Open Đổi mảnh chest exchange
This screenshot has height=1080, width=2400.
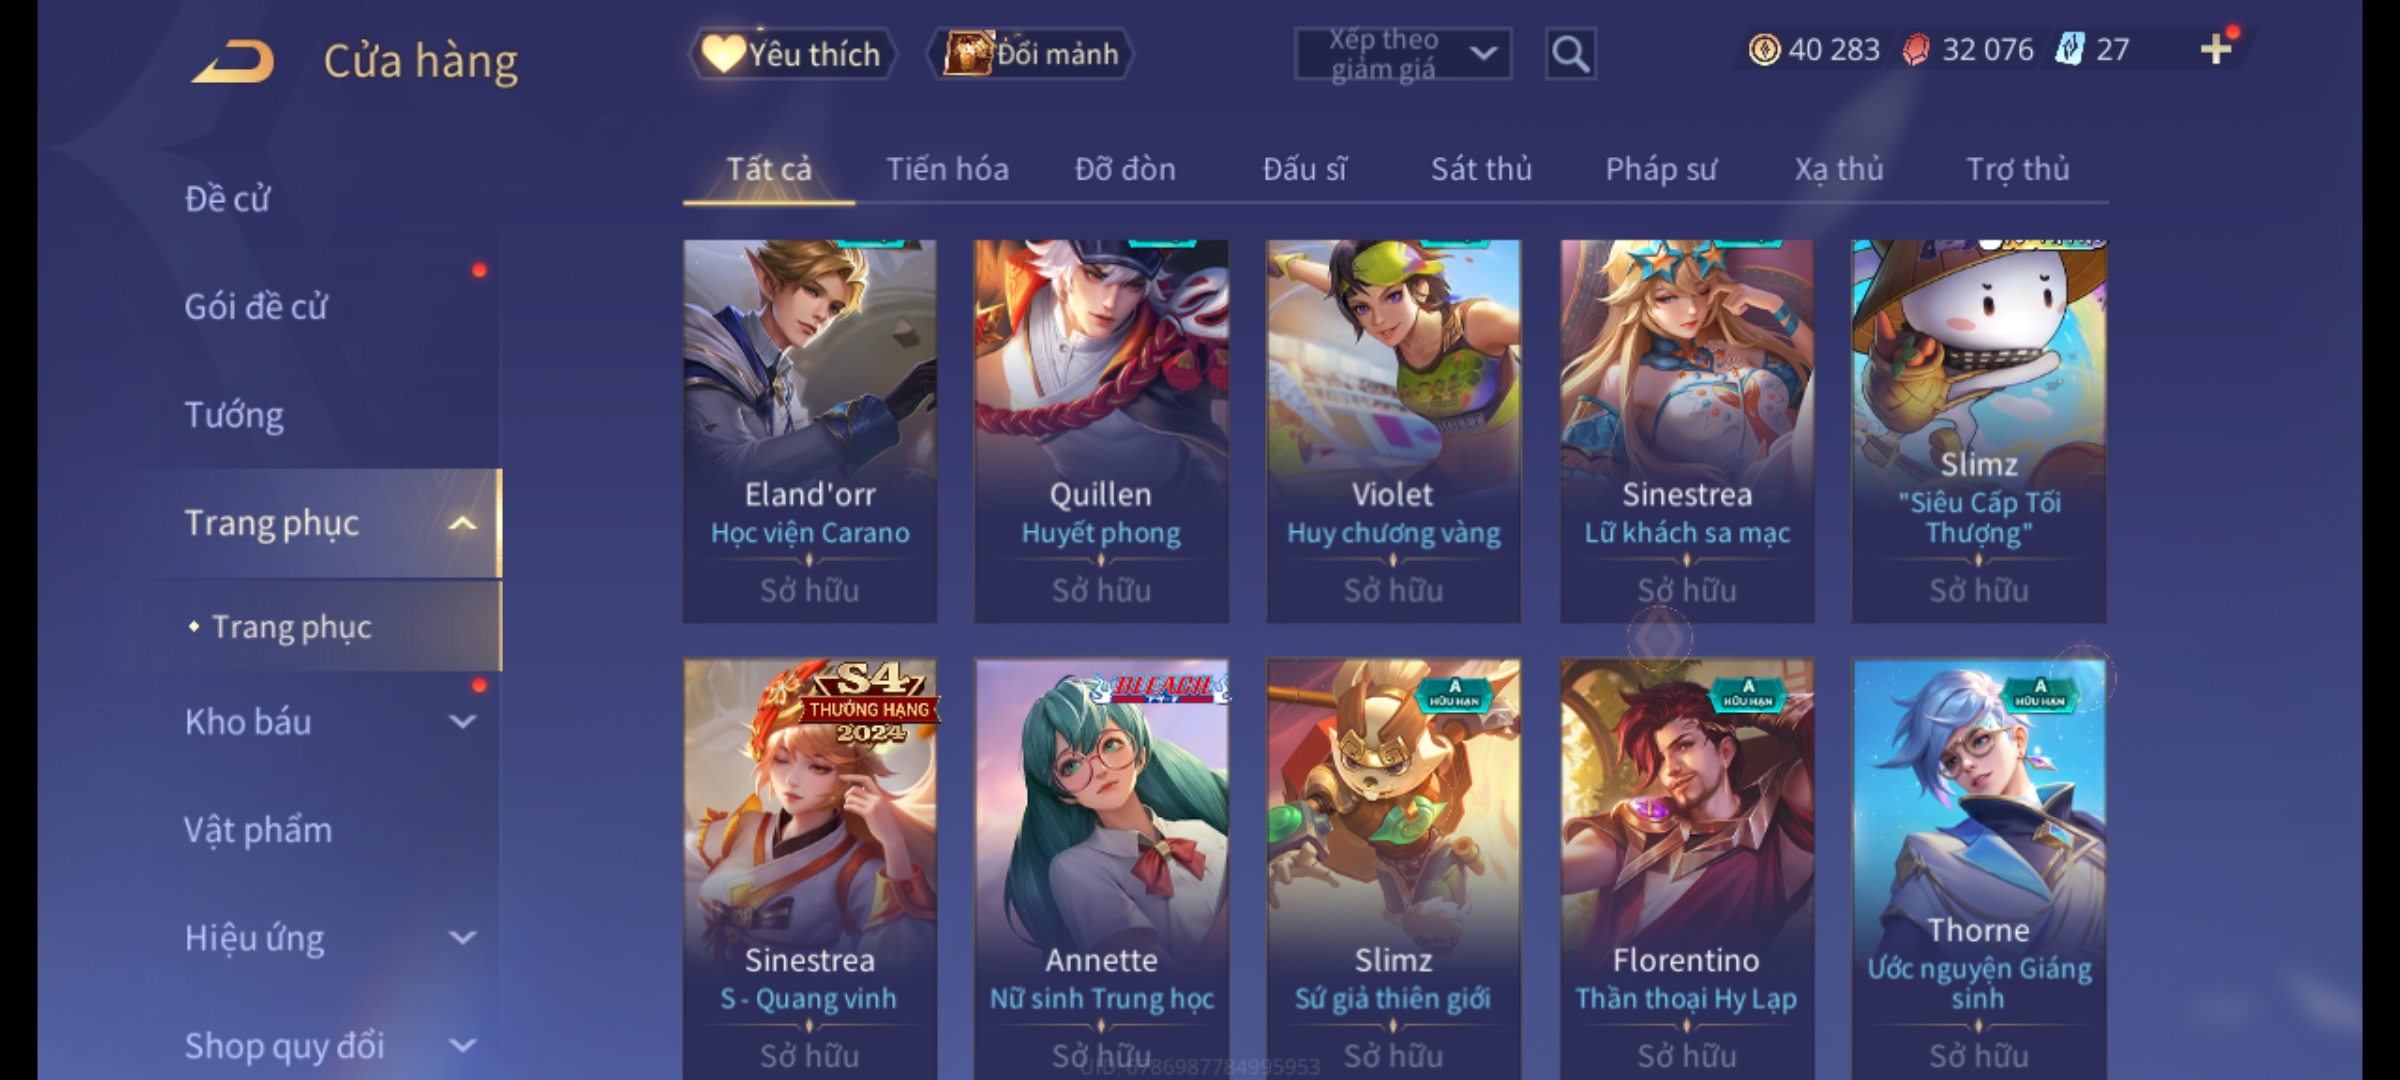[x=1031, y=54]
